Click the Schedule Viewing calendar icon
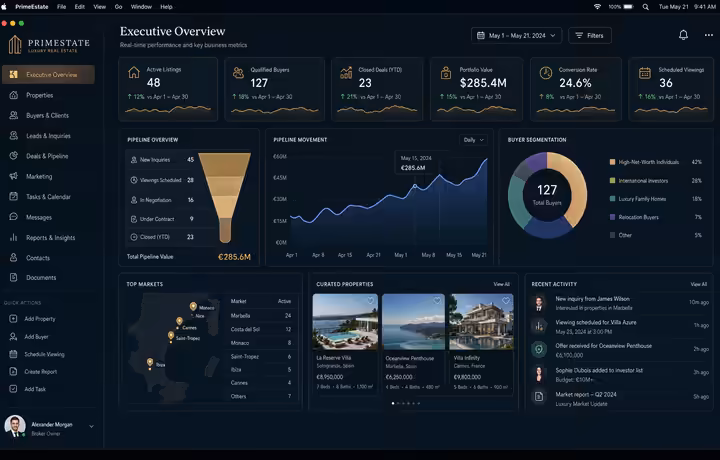720x460 pixels. [13, 354]
